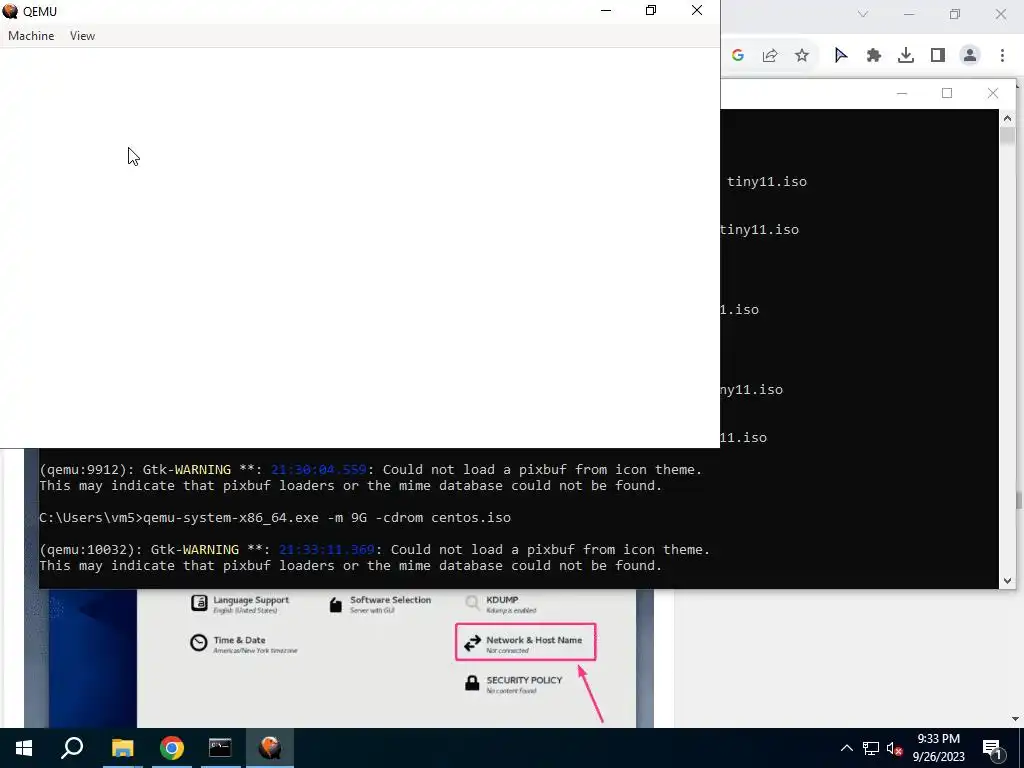The image size is (1024, 768).
Task: Switch to Command Prompt taskbar icon
Action: 221,748
